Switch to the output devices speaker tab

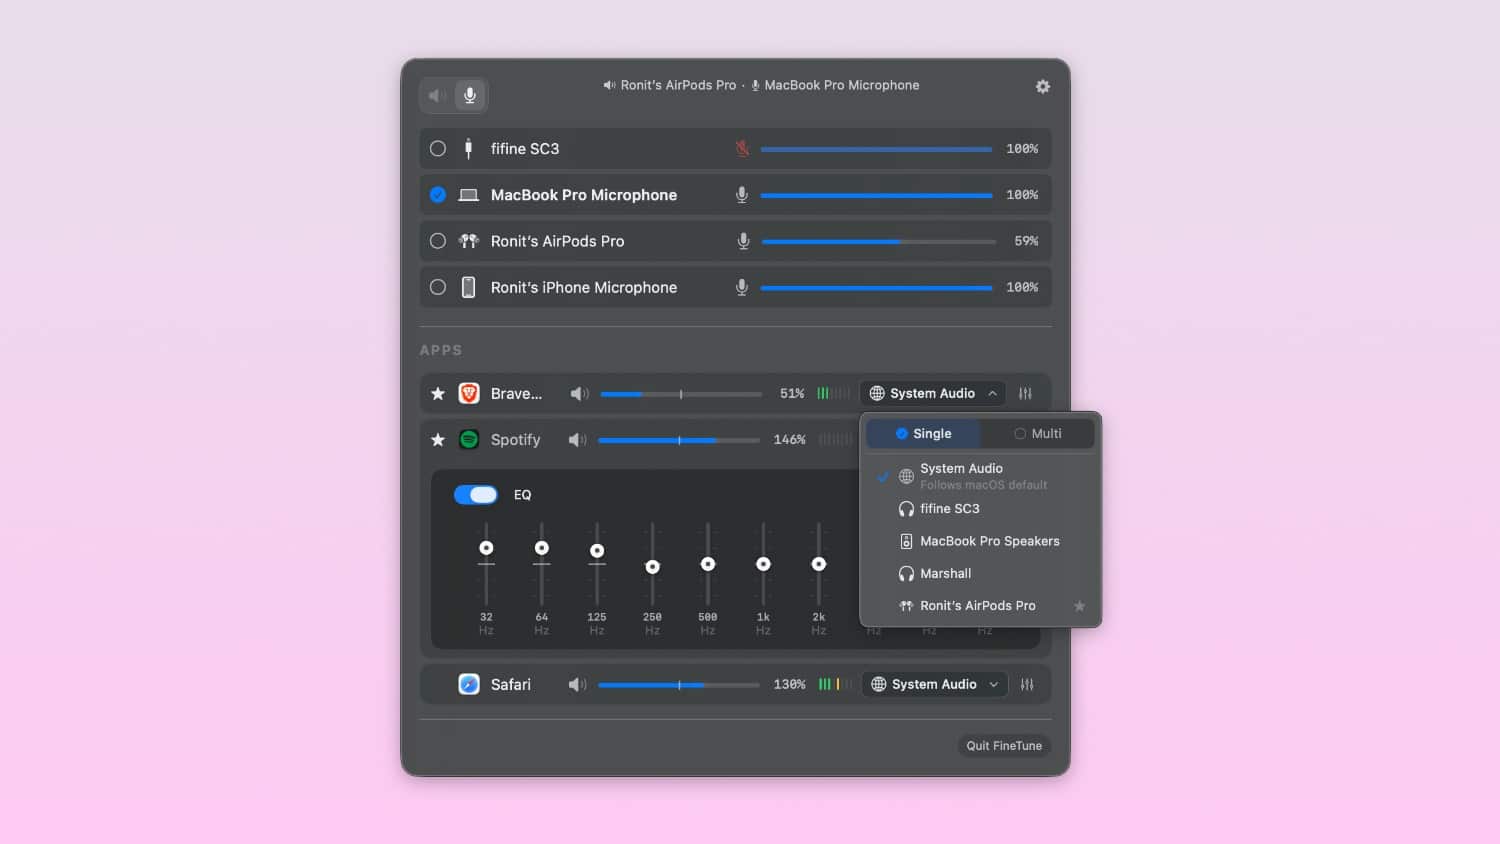436,96
